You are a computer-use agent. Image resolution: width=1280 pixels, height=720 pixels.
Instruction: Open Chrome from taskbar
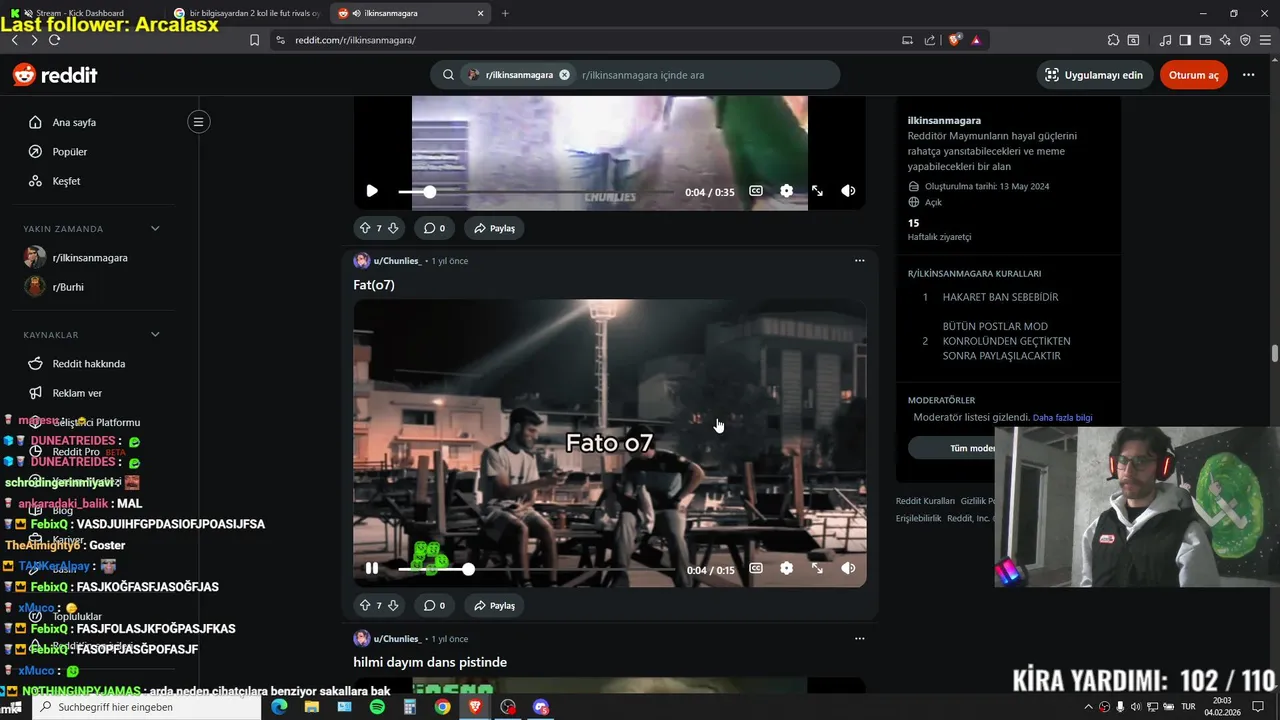[442, 707]
